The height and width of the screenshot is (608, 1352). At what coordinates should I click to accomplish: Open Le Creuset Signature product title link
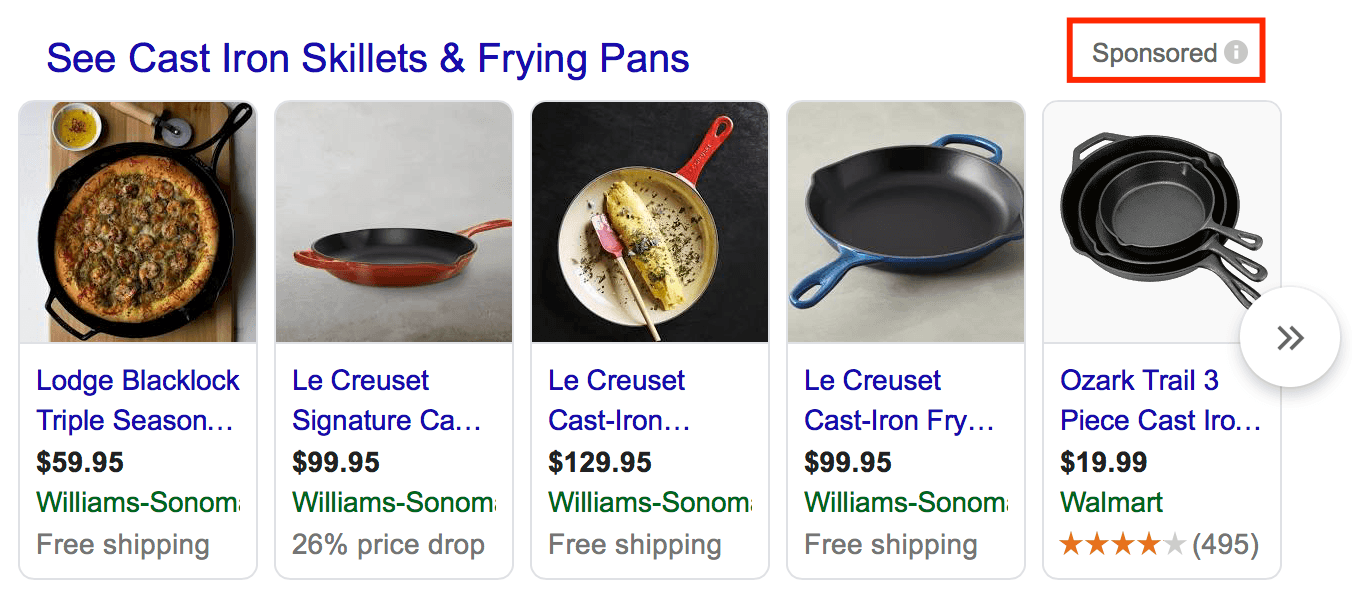386,400
